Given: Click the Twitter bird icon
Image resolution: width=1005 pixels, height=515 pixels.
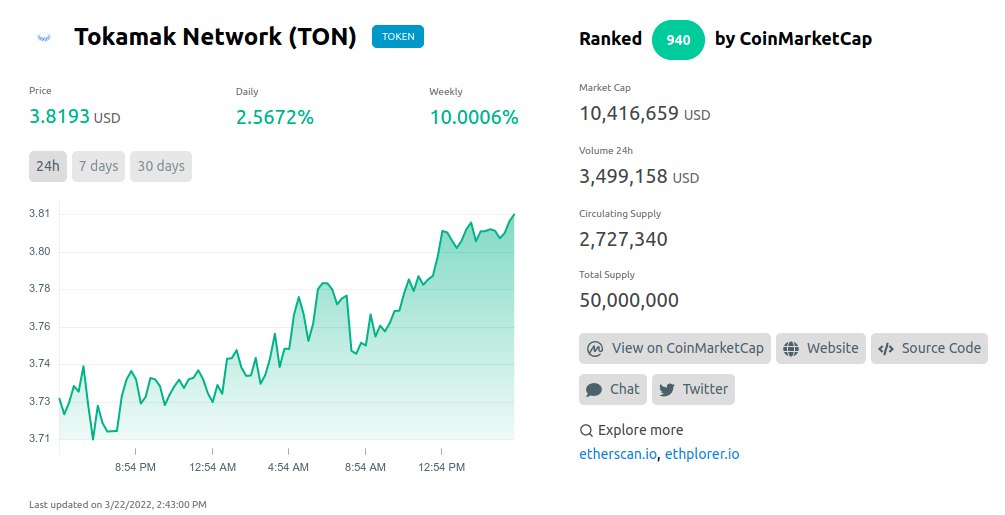Looking at the screenshot, I should click(x=666, y=389).
